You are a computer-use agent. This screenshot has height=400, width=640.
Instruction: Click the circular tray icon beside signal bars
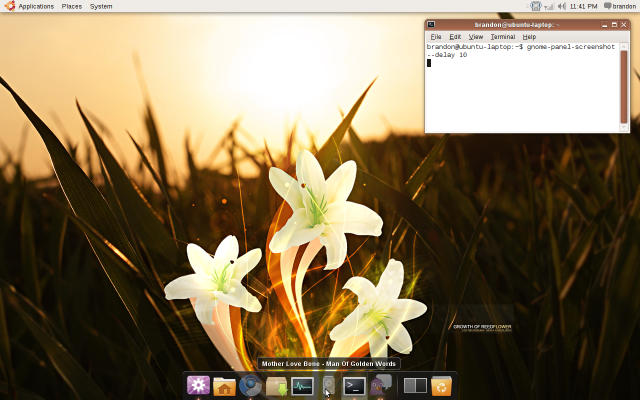point(536,6)
